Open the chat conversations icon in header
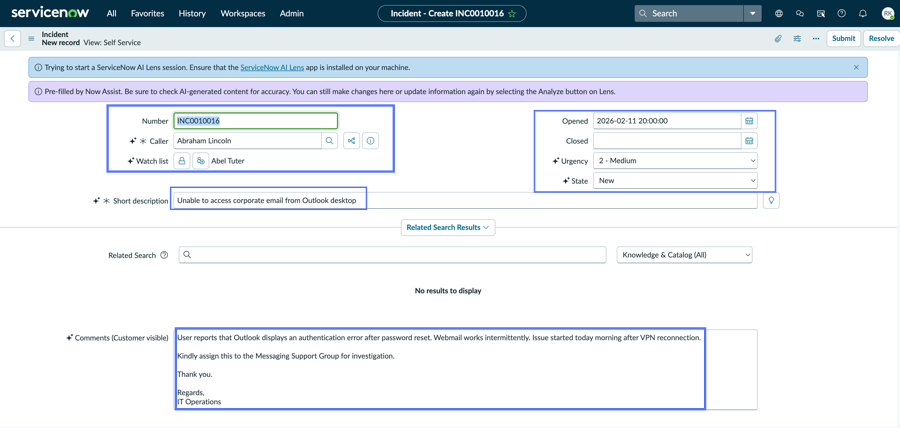The width and height of the screenshot is (900, 428). 800,13
